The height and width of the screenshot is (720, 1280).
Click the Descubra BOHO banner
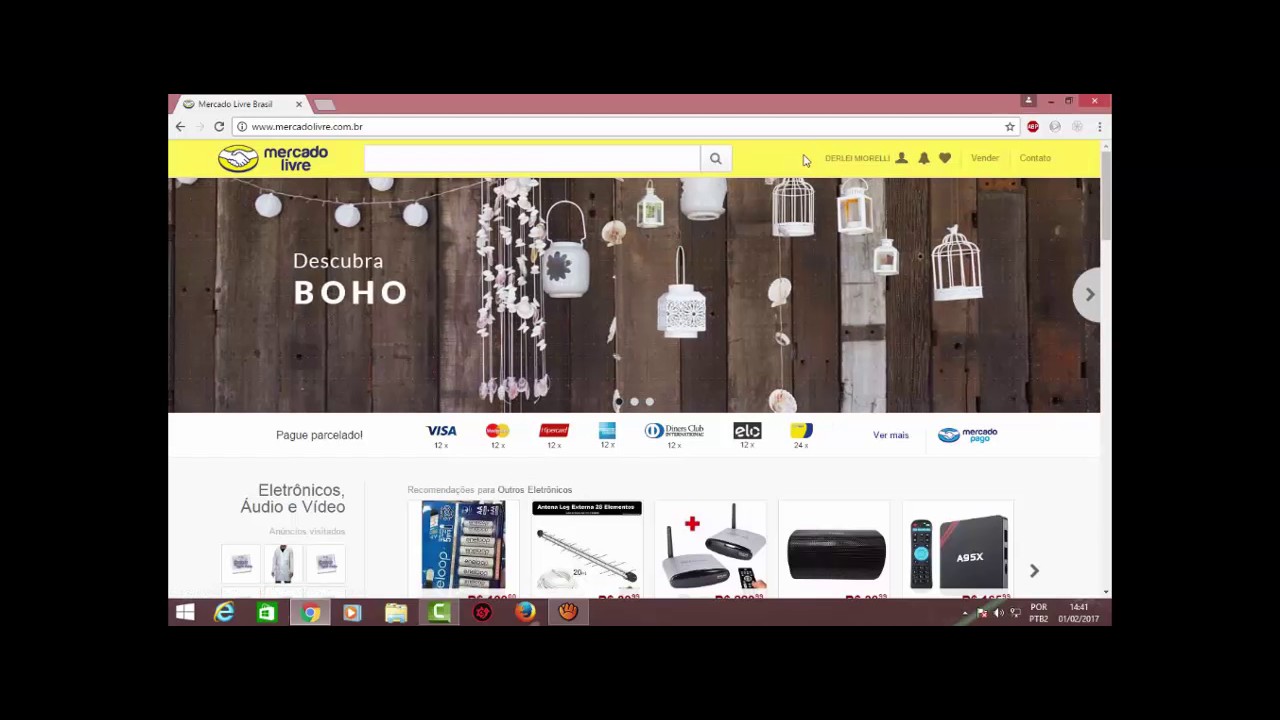point(634,295)
